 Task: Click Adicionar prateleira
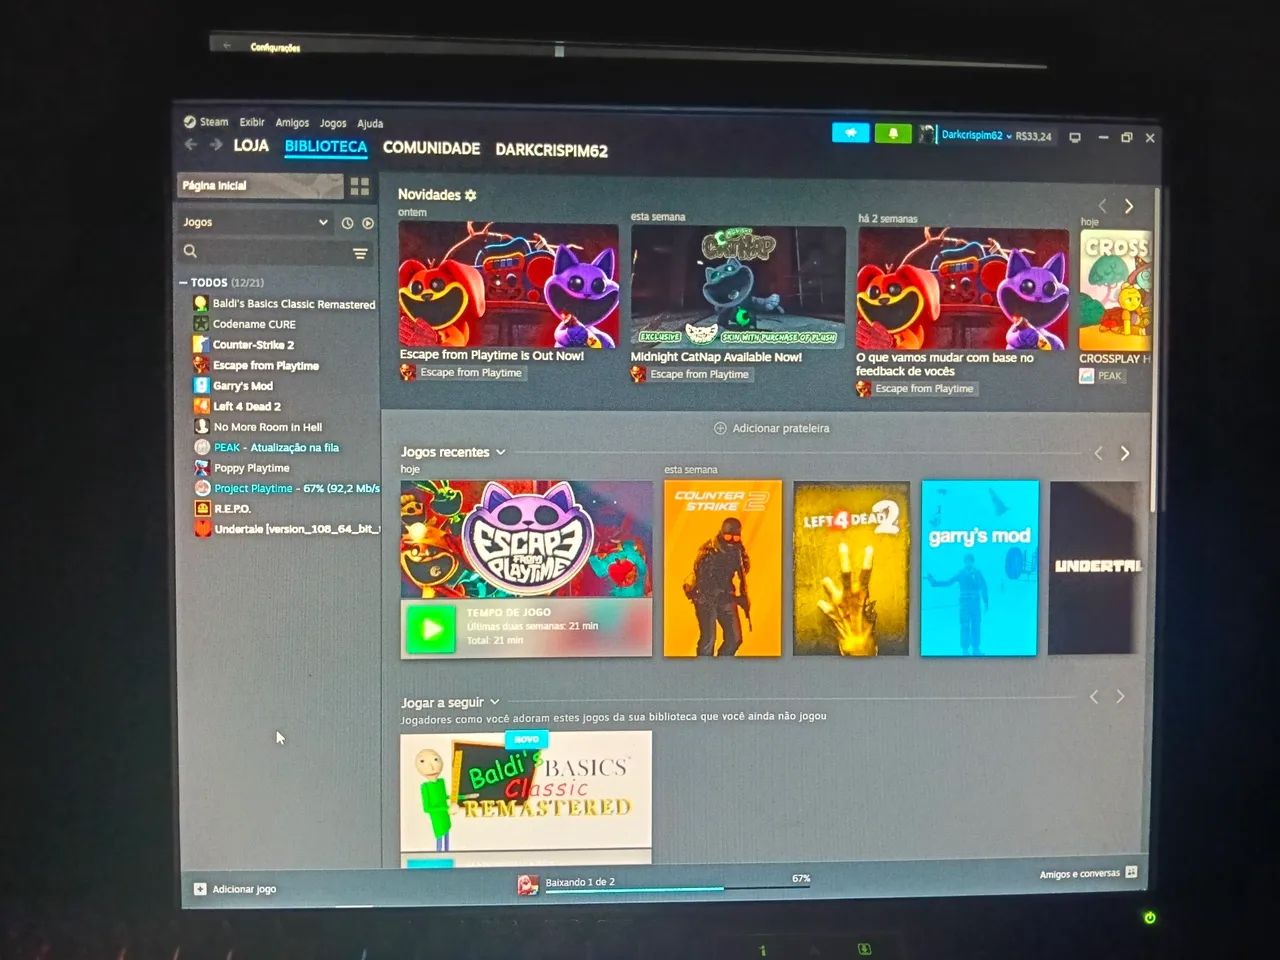pyautogui.click(x=771, y=428)
